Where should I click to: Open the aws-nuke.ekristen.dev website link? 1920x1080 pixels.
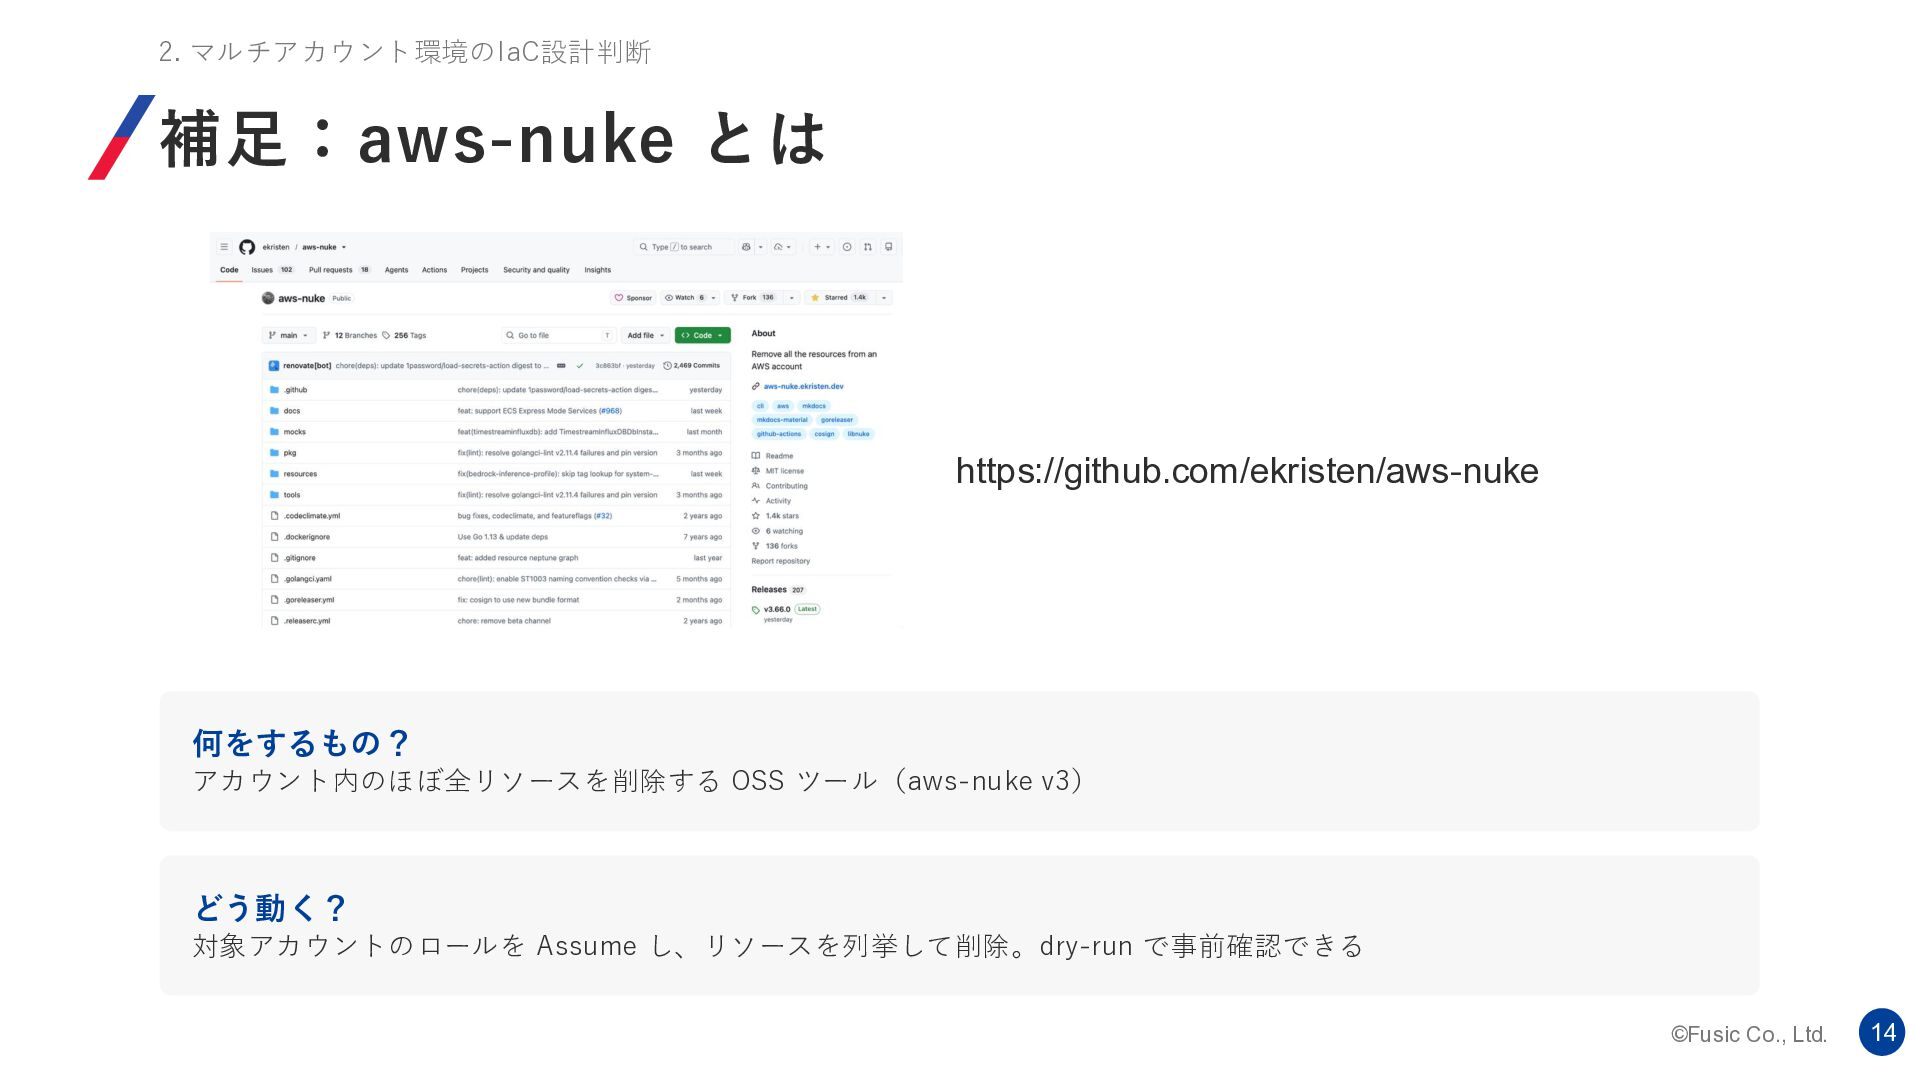804,387
